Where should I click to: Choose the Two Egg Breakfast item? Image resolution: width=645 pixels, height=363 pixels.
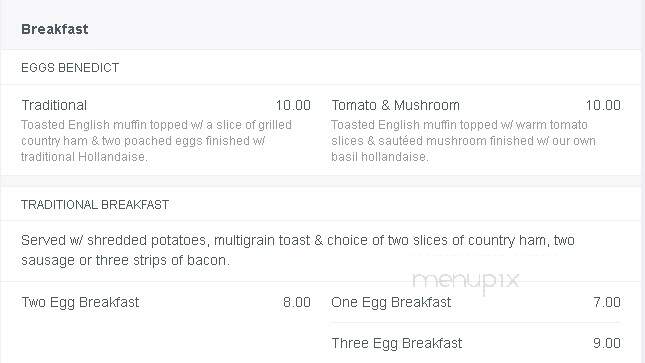[80, 302]
